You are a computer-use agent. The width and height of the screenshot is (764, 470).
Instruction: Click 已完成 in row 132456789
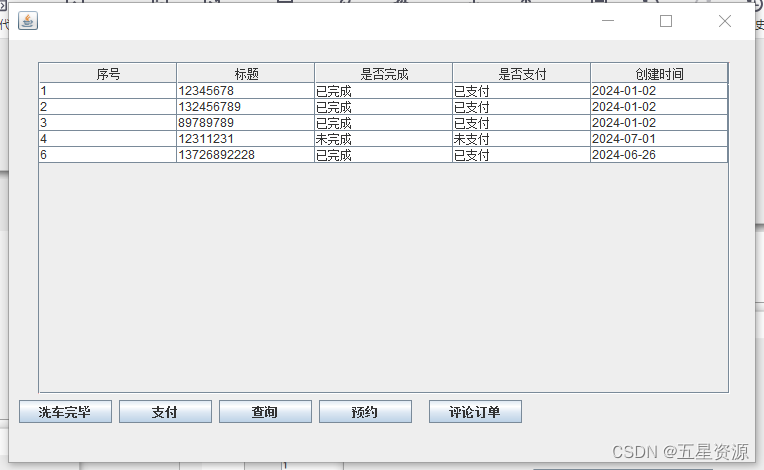[383, 107]
